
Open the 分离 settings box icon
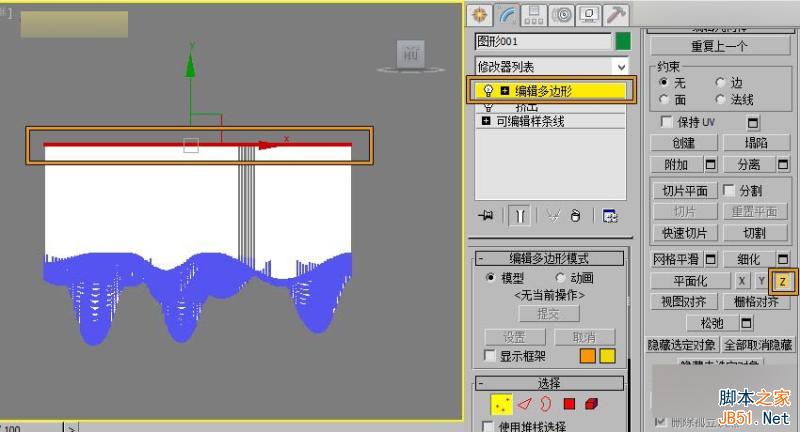(x=783, y=164)
